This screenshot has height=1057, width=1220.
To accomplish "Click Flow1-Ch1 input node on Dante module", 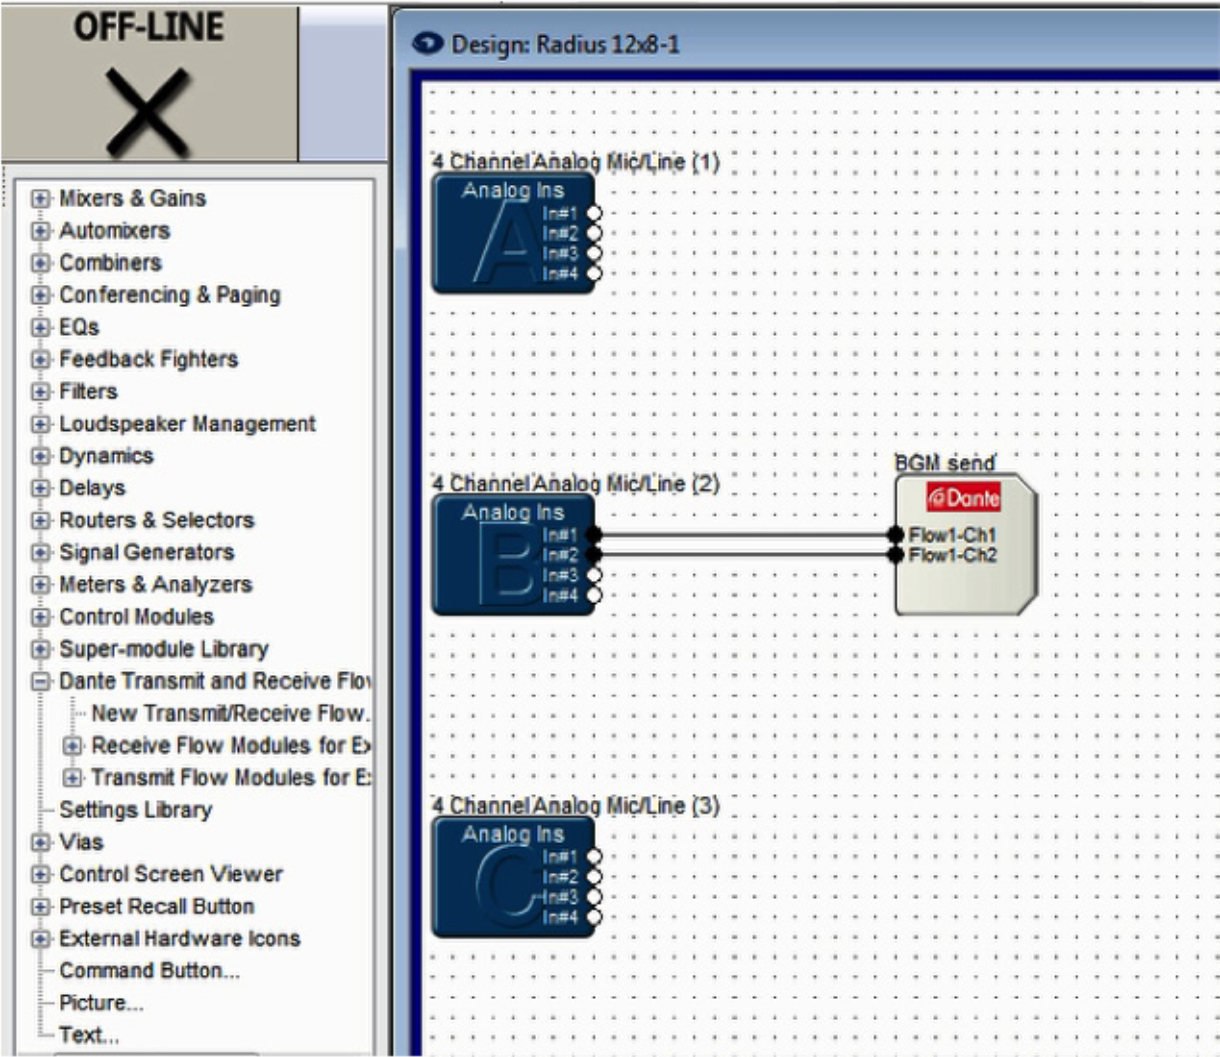I will click(896, 535).
